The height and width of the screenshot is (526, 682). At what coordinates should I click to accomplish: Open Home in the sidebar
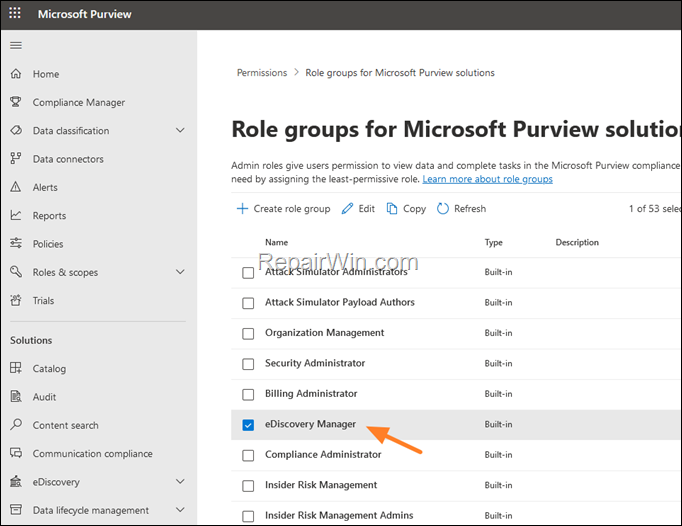(46, 74)
